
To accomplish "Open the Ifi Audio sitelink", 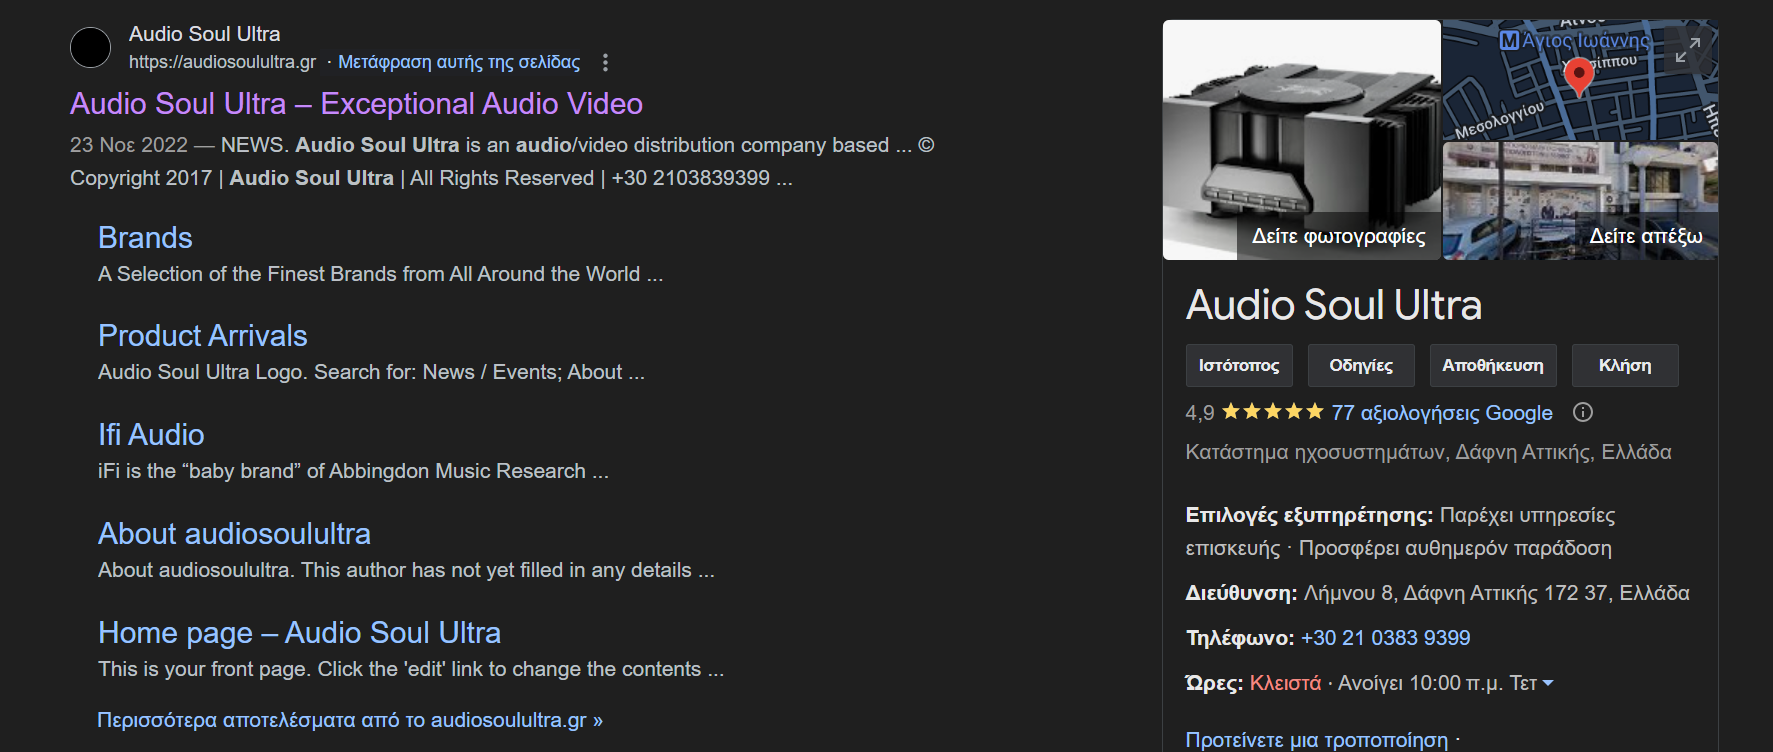I will coord(151,435).
